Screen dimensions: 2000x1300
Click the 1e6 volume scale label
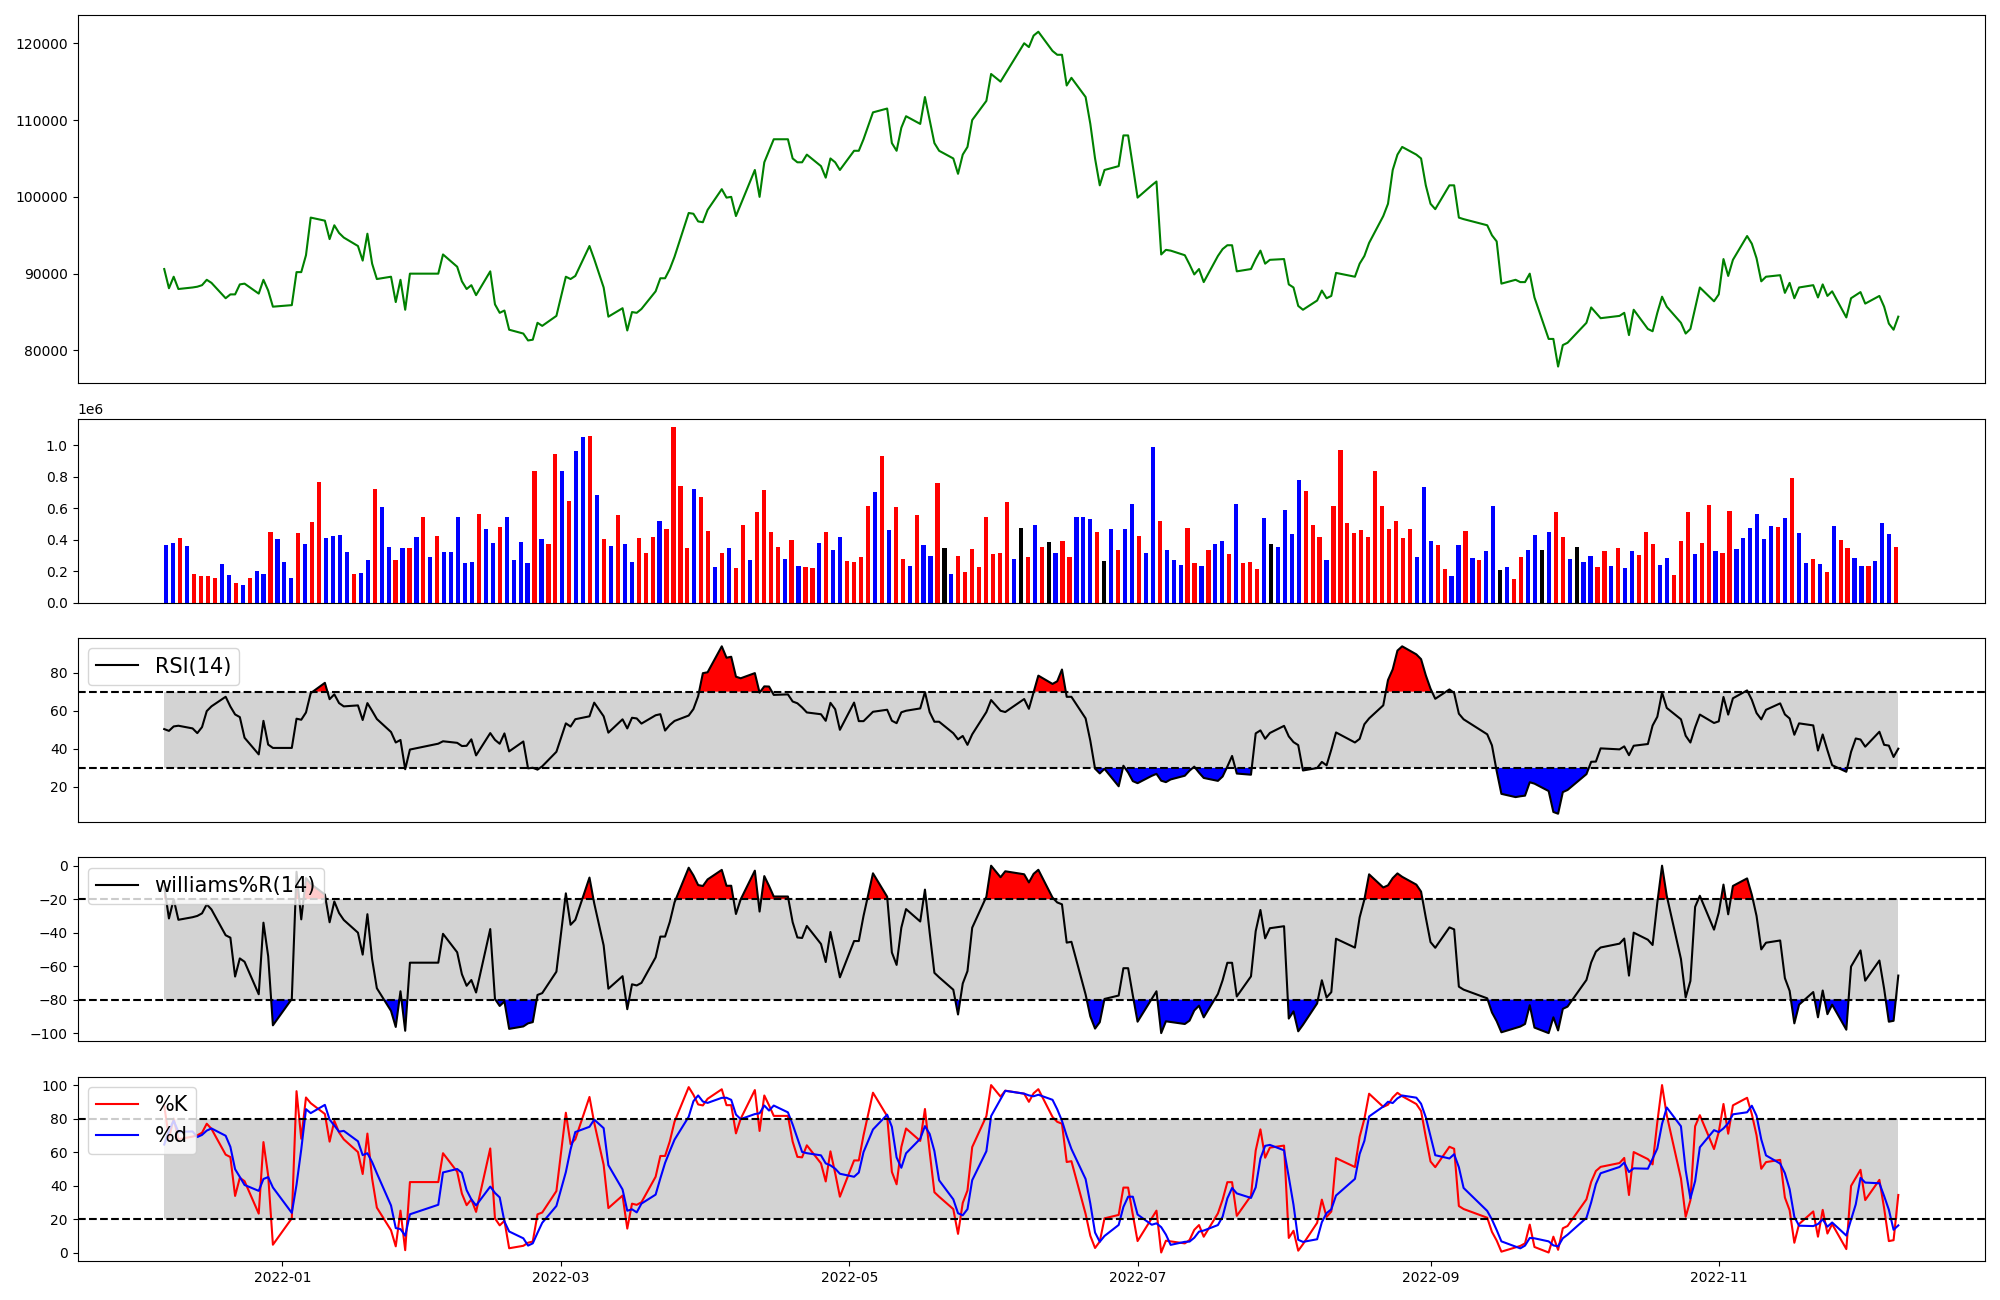coord(90,410)
